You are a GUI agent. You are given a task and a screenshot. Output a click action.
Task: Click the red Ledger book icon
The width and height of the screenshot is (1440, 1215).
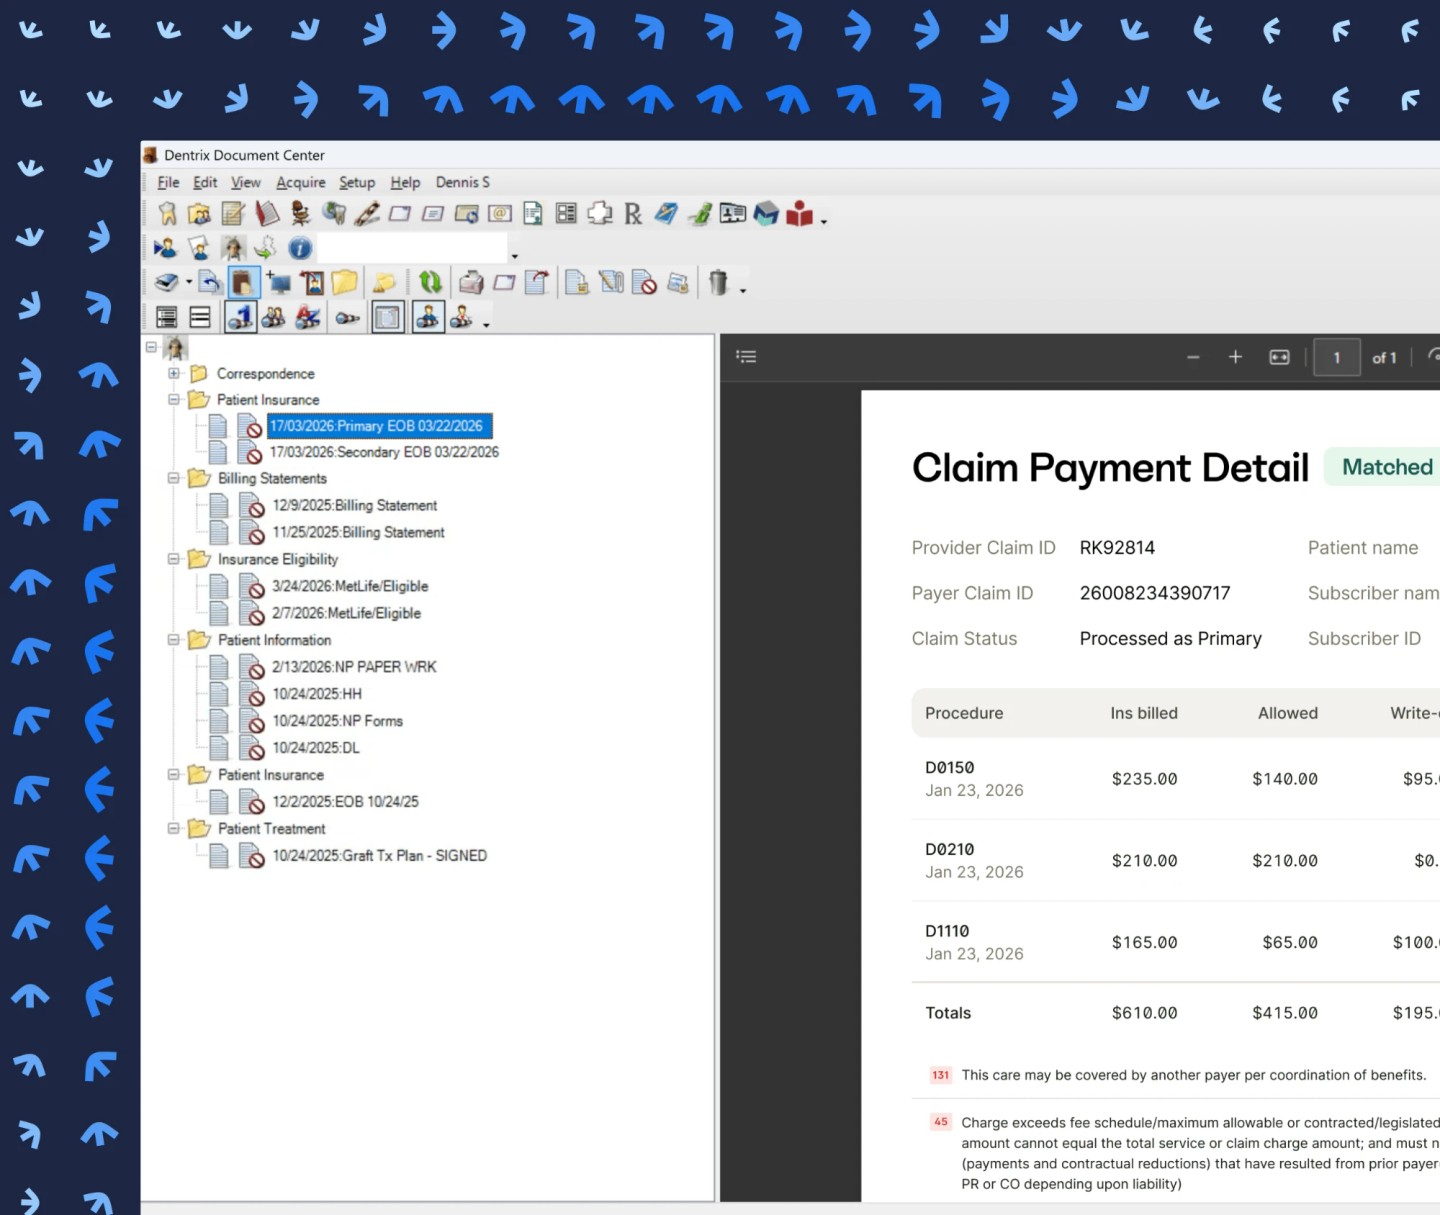[x=267, y=213]
